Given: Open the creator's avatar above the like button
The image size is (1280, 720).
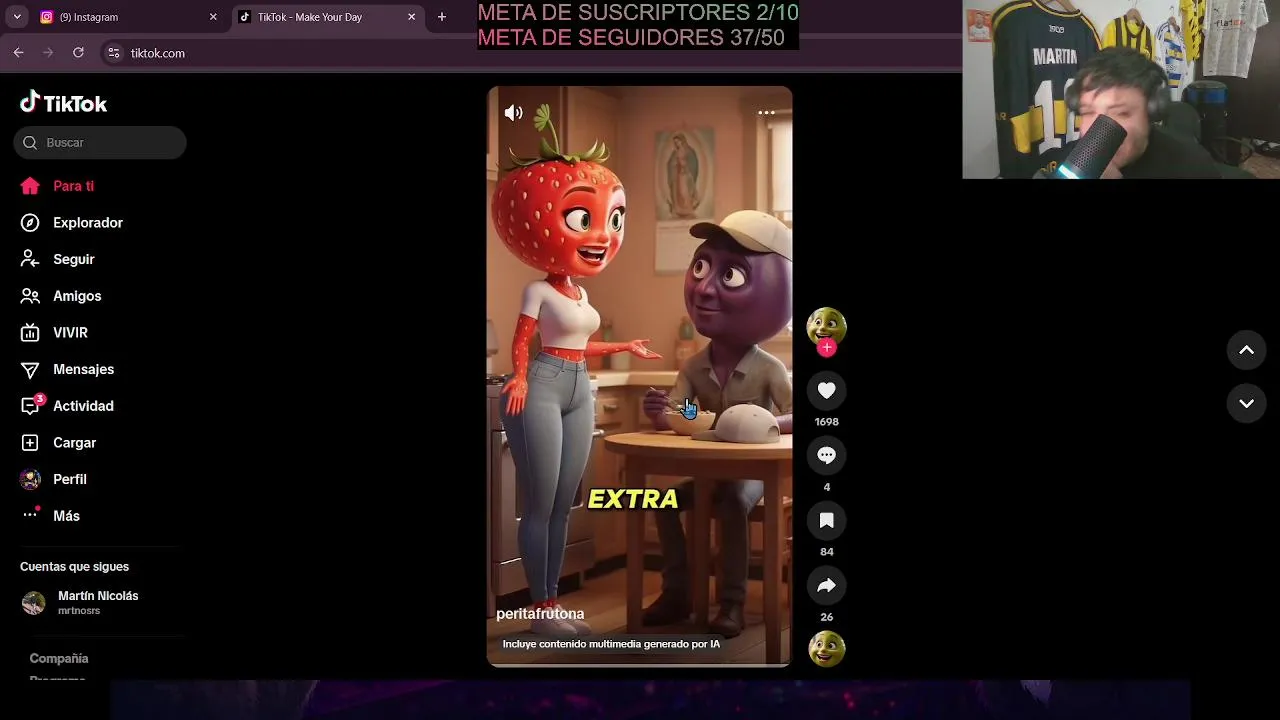Looking at the screenshot, I should tap(826, 326).
